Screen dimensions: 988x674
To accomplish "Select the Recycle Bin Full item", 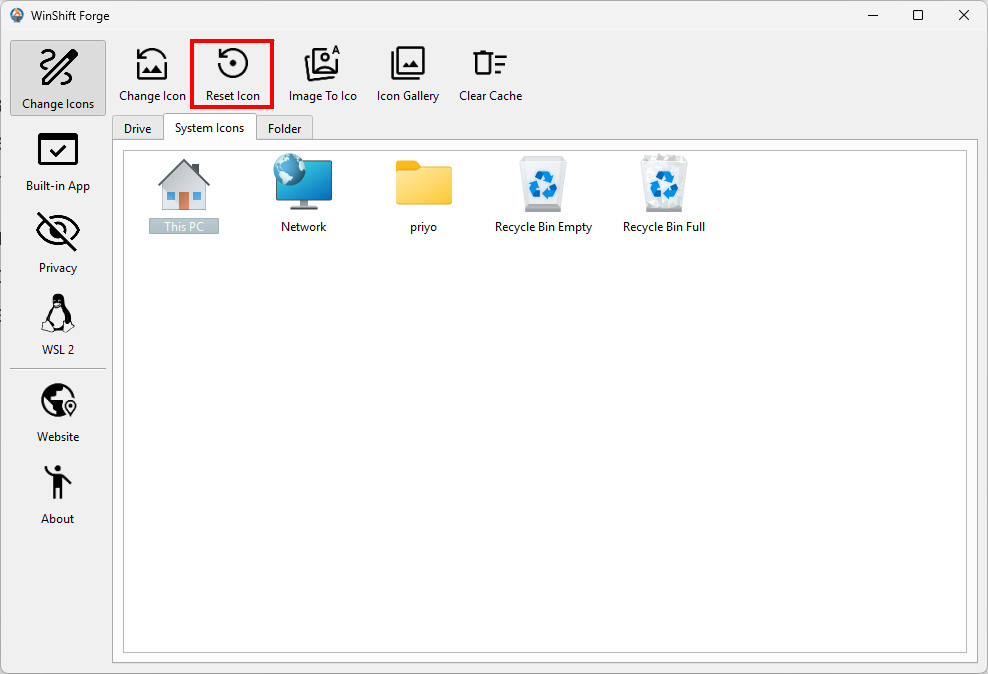I will coord(664,196).
